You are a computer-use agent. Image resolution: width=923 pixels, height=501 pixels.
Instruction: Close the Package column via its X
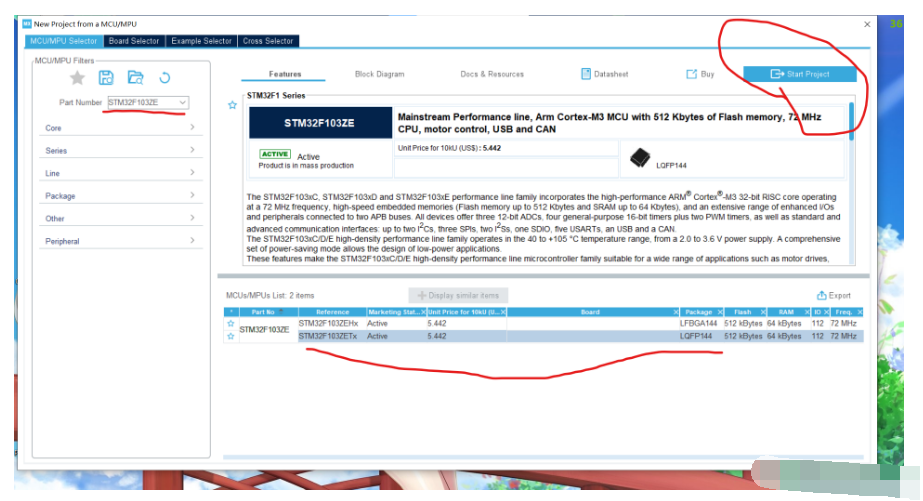(720, 312)
